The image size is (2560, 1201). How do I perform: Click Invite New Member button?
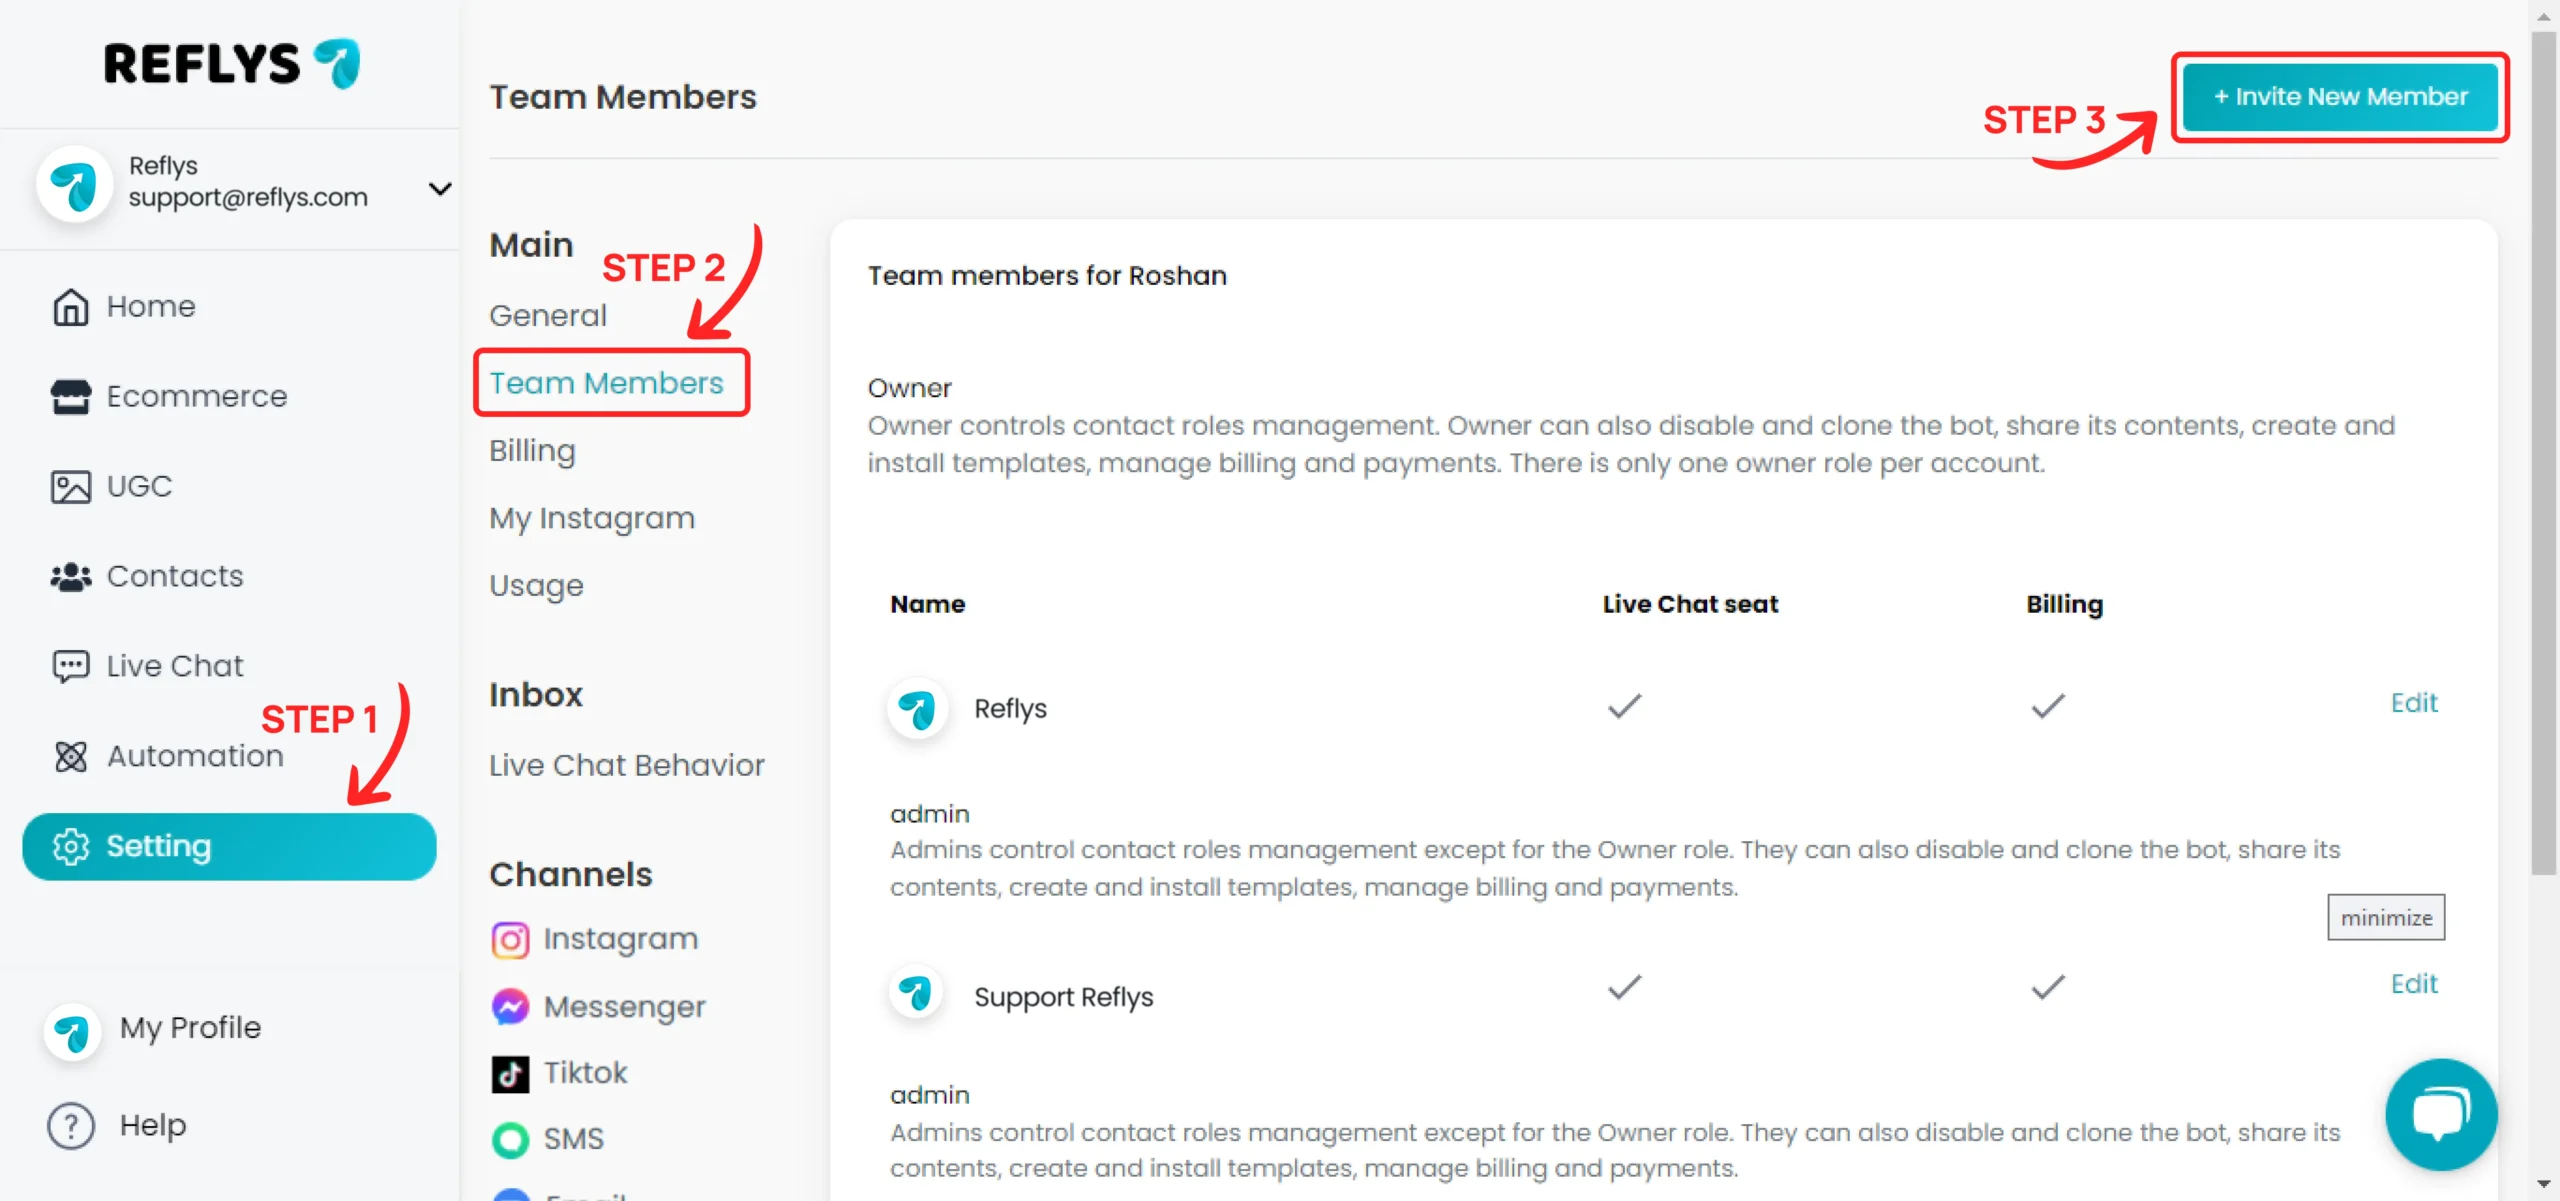(x=2340, y=97)
